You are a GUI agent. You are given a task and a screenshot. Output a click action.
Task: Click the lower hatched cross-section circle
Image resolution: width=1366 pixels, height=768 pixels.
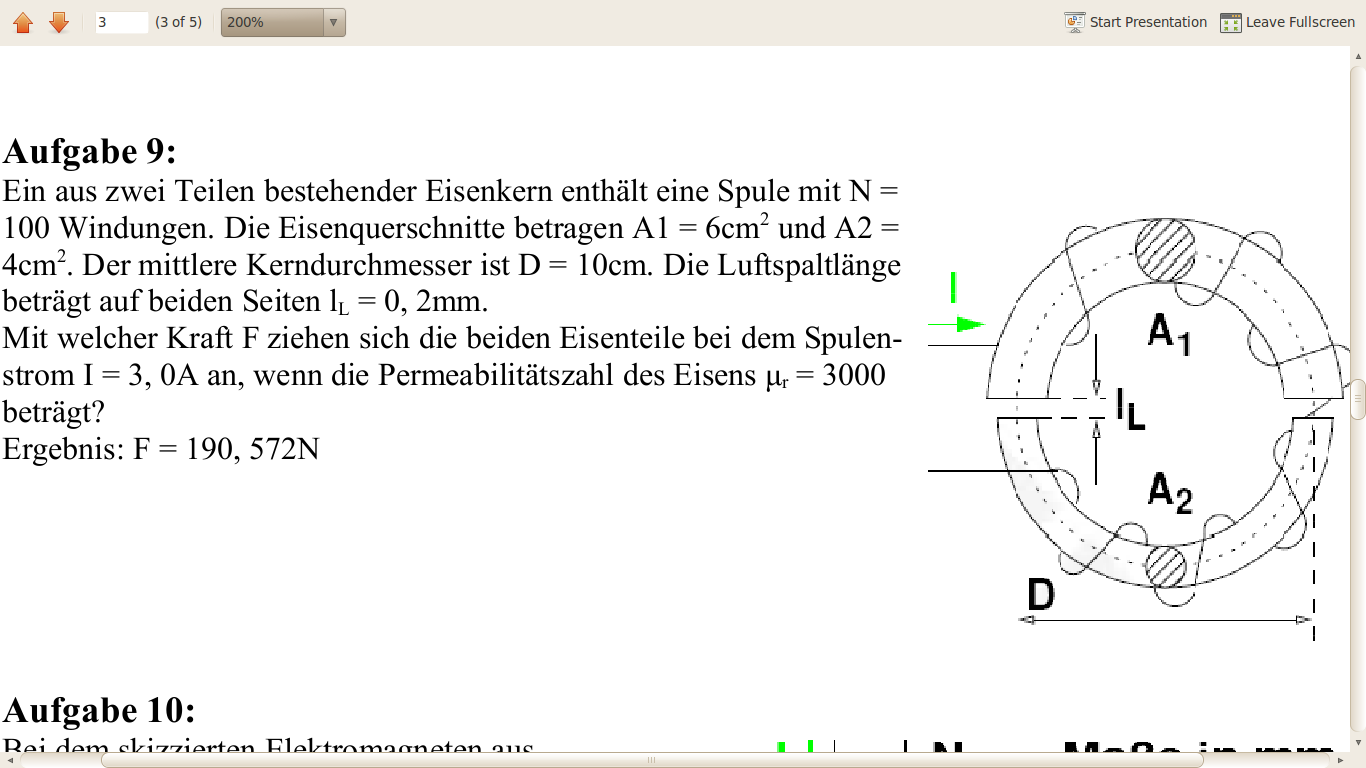1166,567
